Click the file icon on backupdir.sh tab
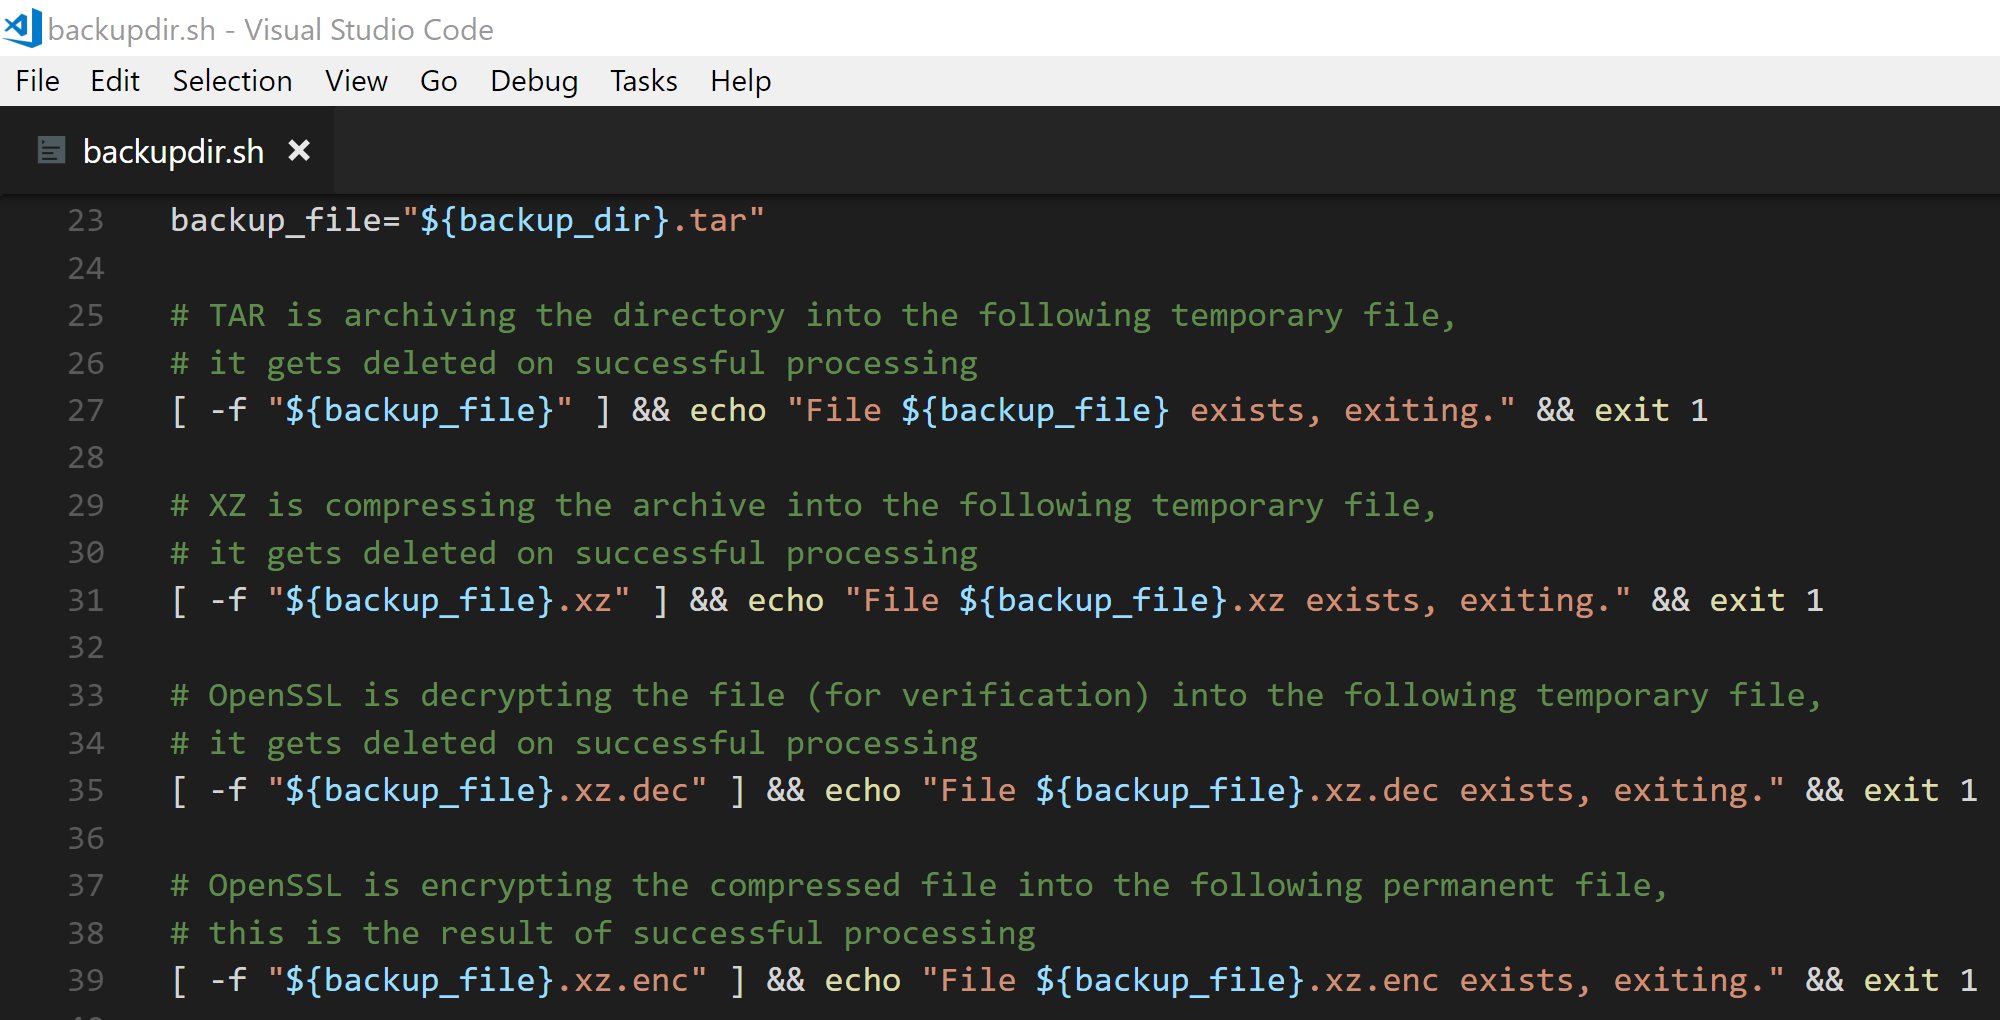The height and width of the screenshot is (1020, 2000). pos(51,151)
